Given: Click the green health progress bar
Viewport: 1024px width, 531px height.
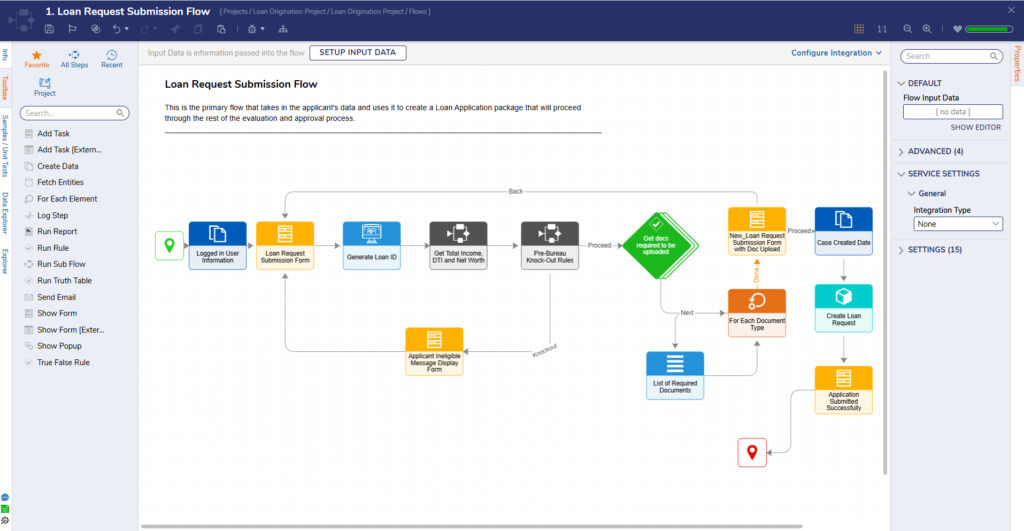Looking at the screenshot, I should tap(987, 29).
